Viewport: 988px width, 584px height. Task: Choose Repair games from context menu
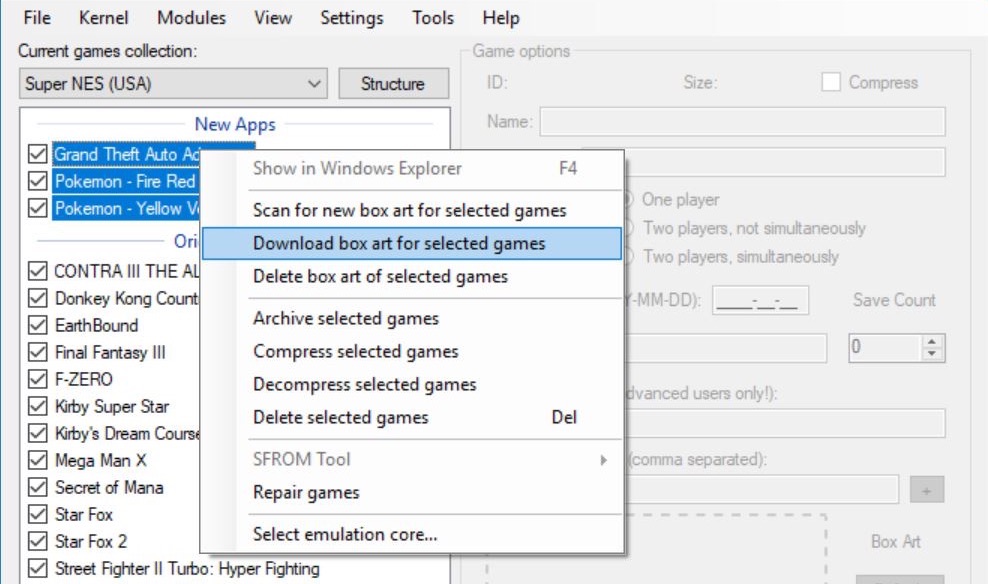412,493
